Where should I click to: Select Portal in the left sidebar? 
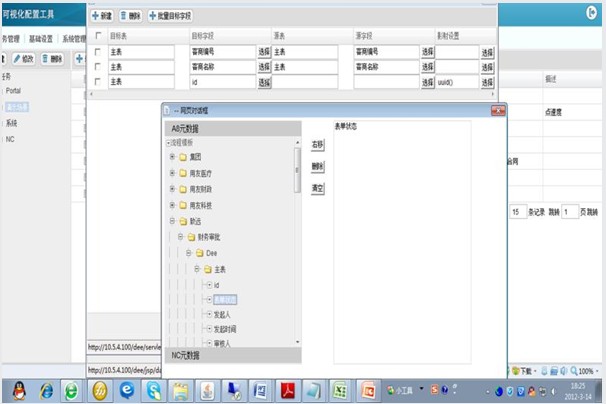click(13, 90)
